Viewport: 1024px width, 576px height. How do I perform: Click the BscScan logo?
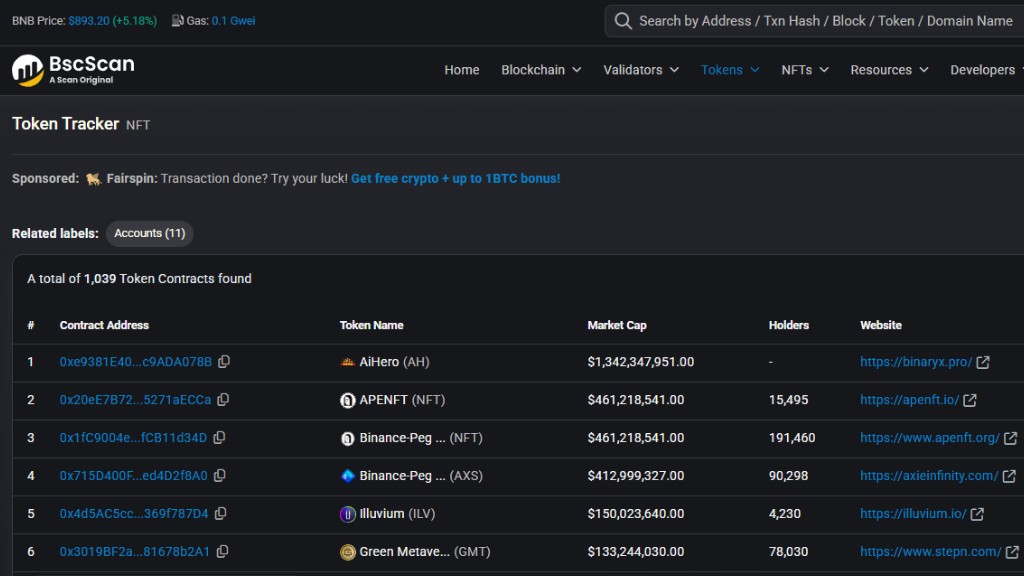click(73, 70)
